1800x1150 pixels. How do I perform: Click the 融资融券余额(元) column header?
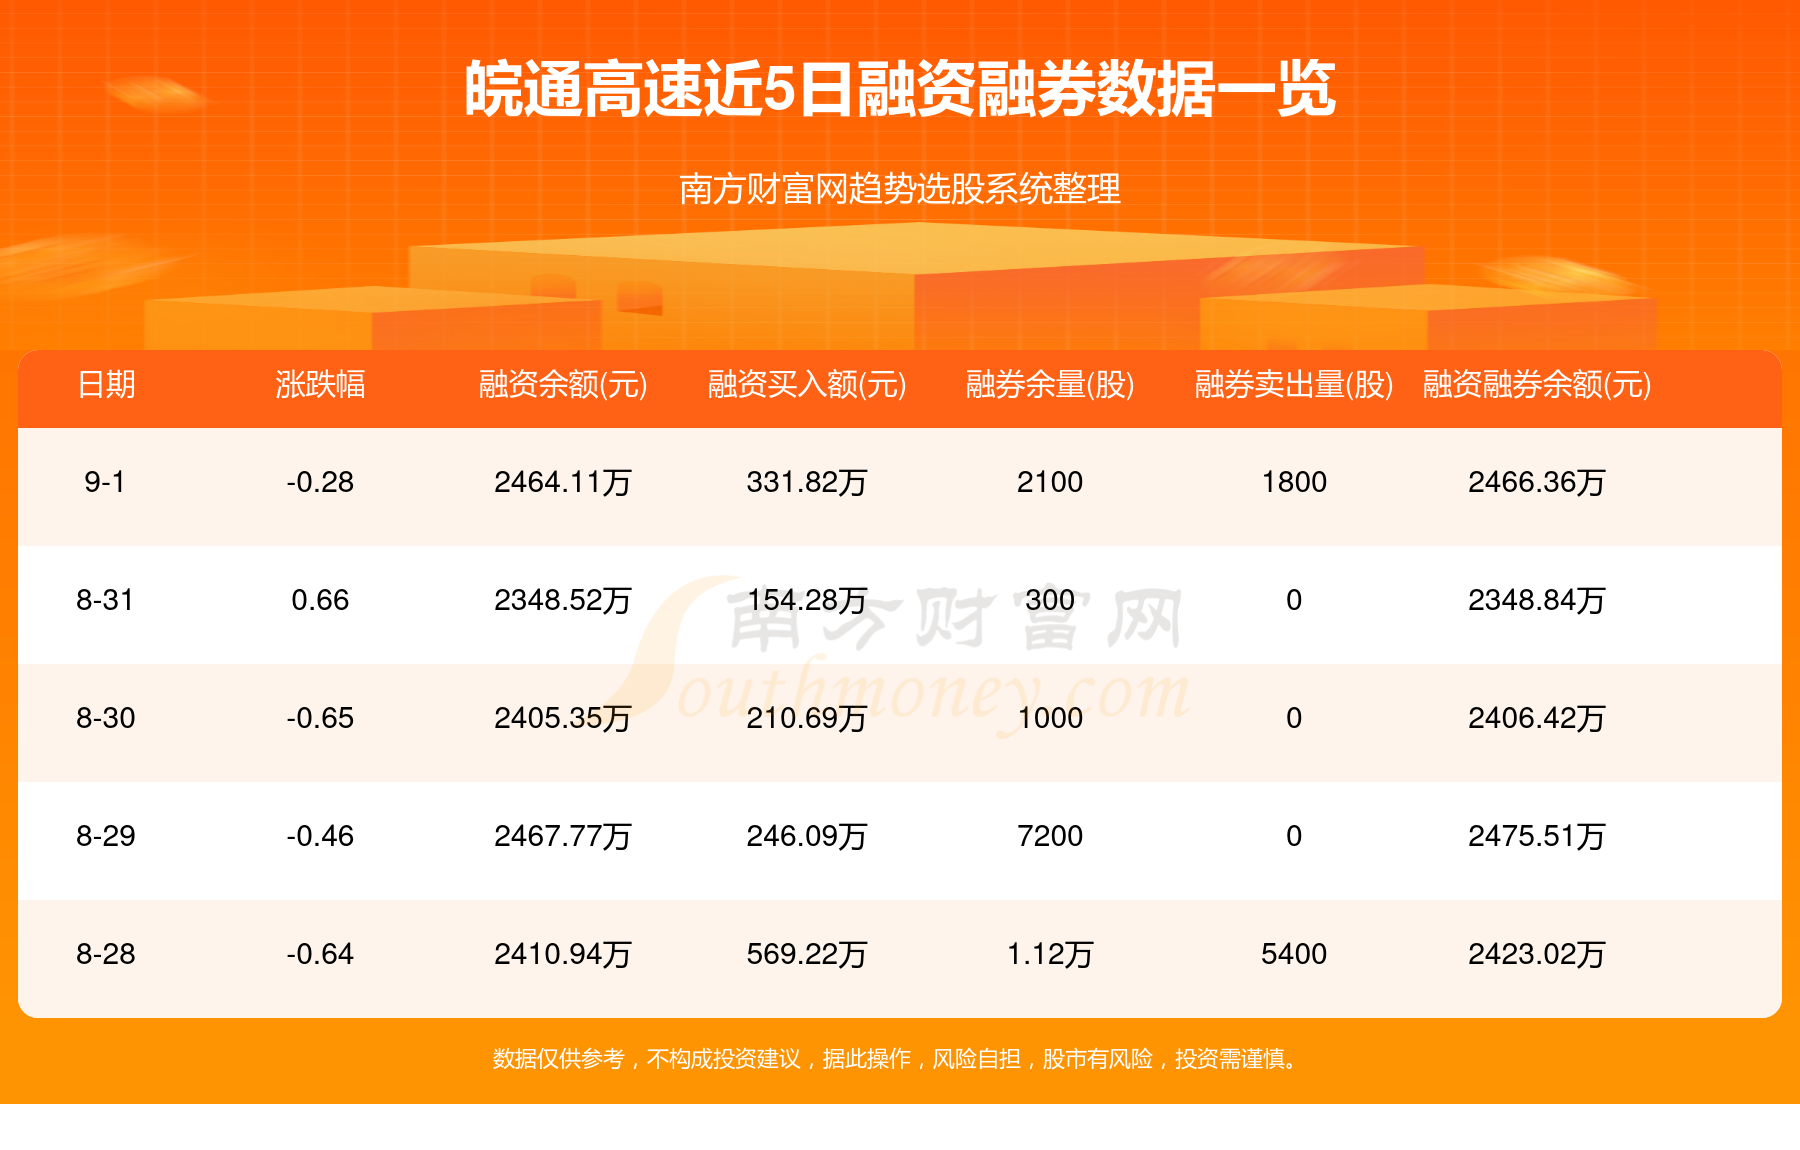(x=1537, y=384)
